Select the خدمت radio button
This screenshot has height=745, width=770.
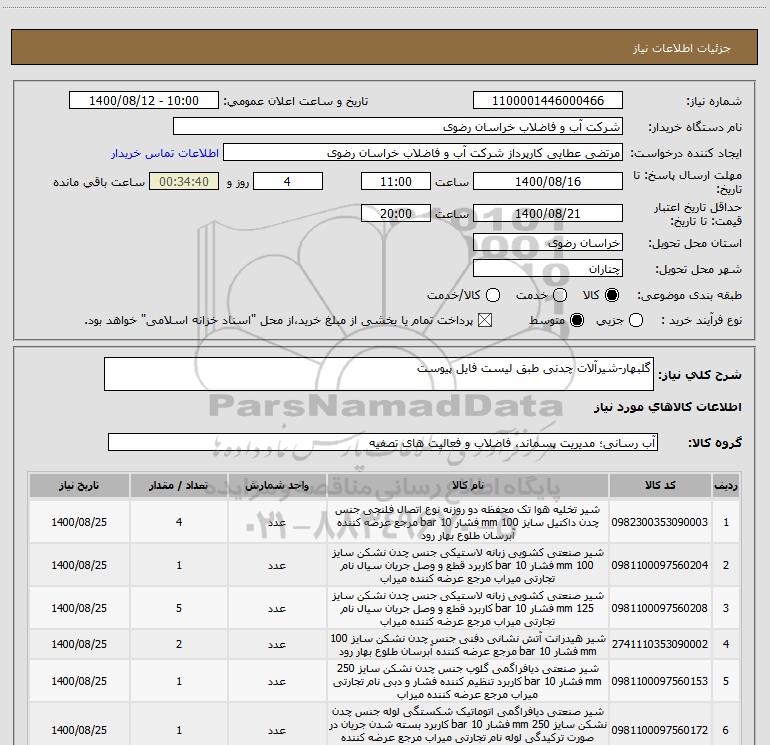tap(560, 295)
